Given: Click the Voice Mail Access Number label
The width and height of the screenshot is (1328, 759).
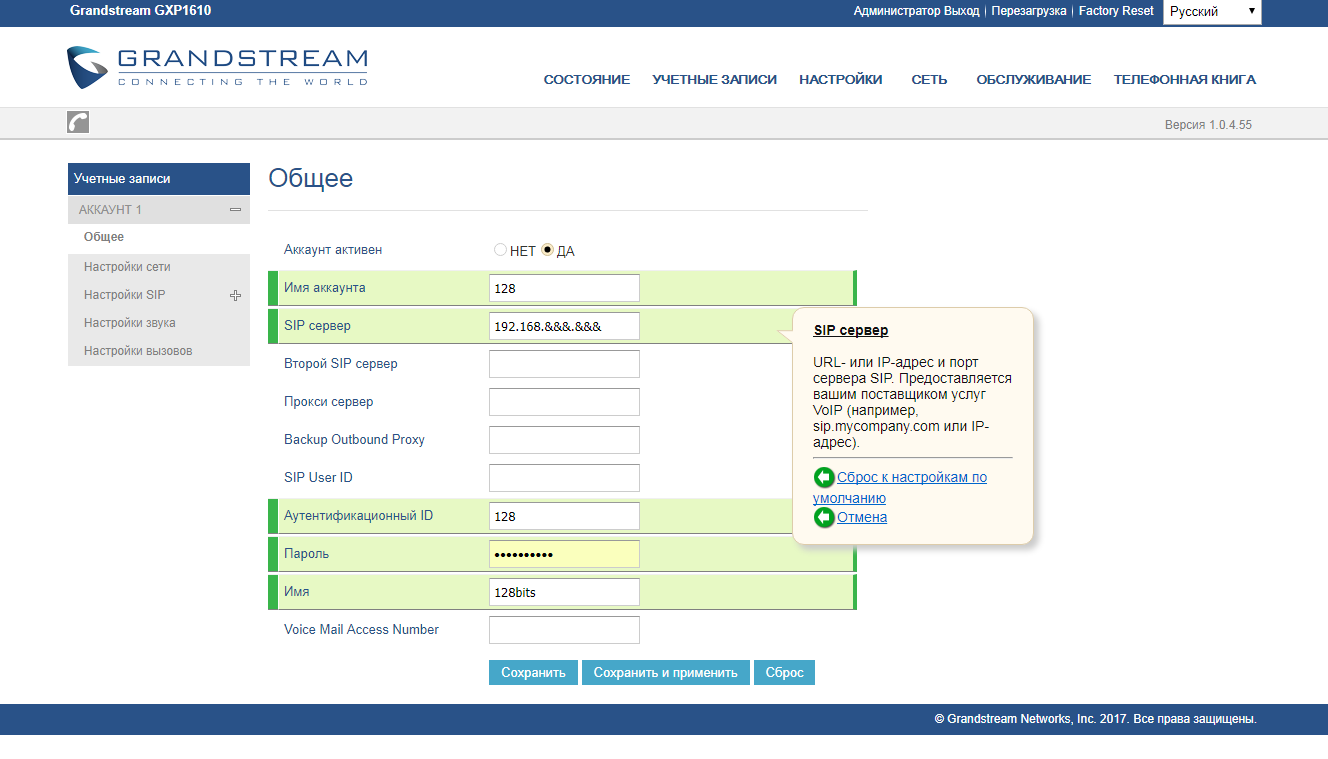Looking at the screenshot, I should [x=361, y=630].
